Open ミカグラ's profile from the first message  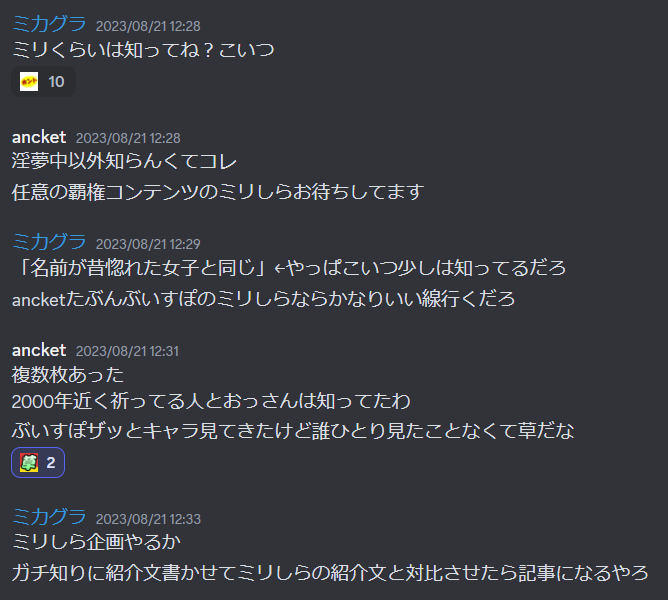click(49, 24)
